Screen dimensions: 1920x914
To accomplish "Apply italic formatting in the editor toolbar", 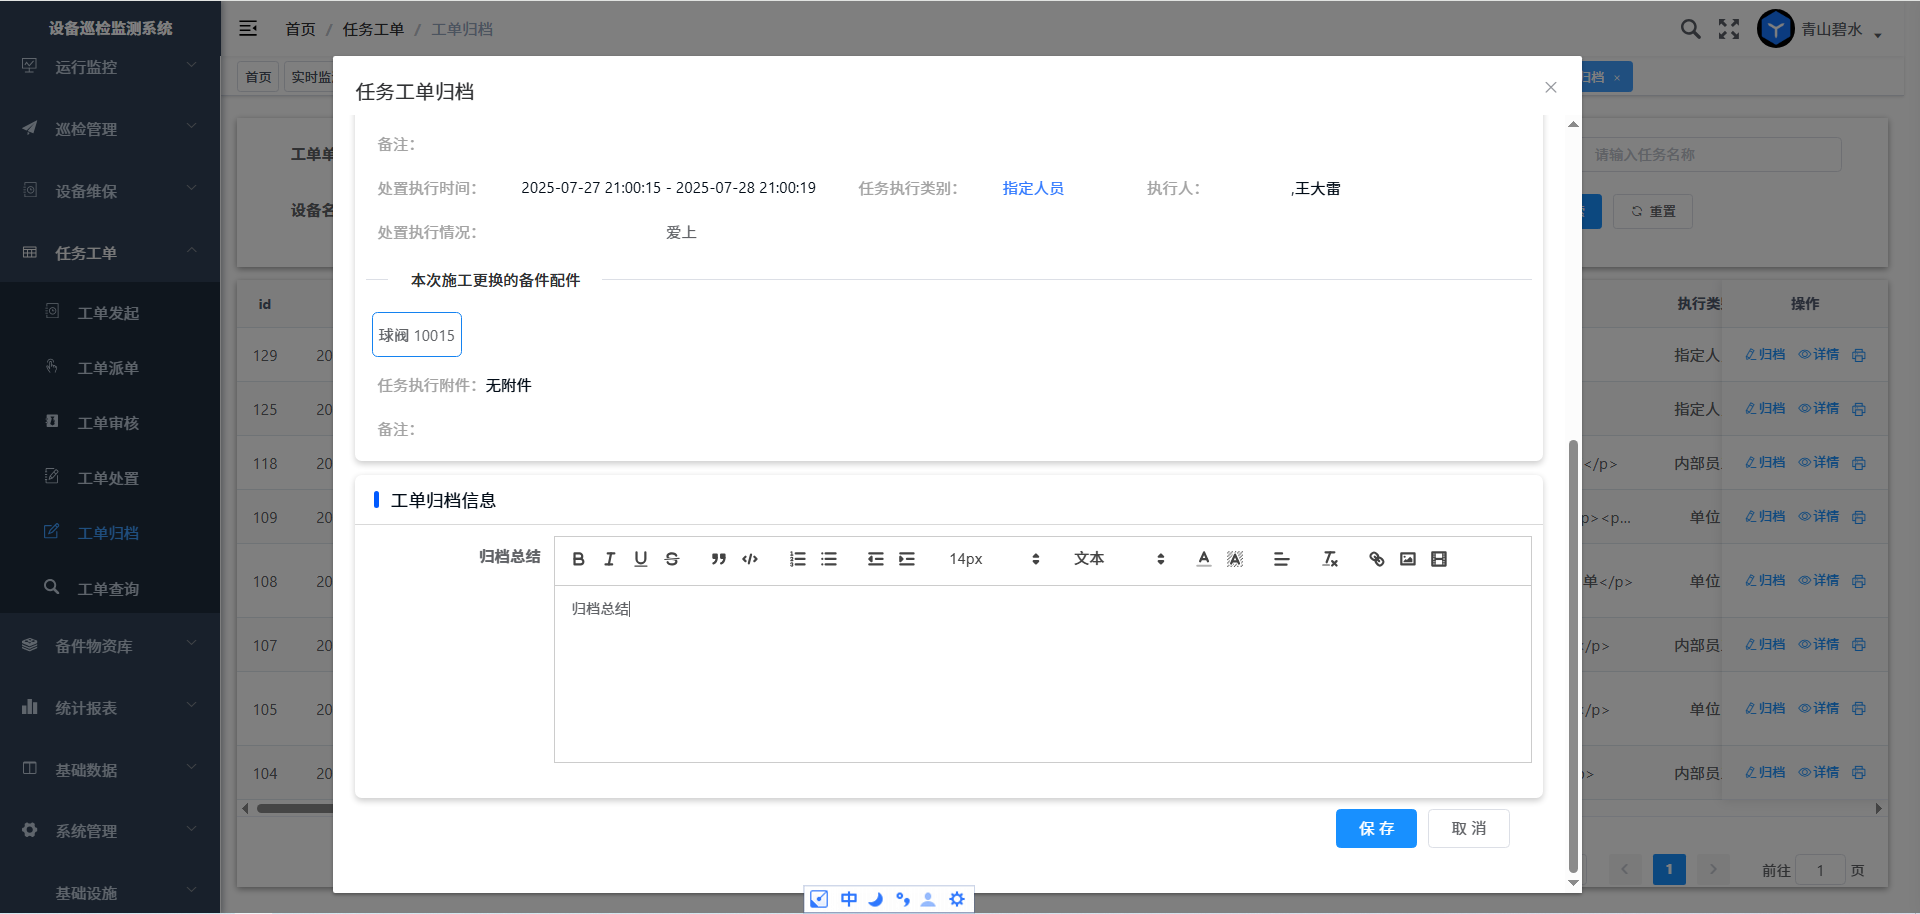I will pyautogui.click(x=609, y=559).
